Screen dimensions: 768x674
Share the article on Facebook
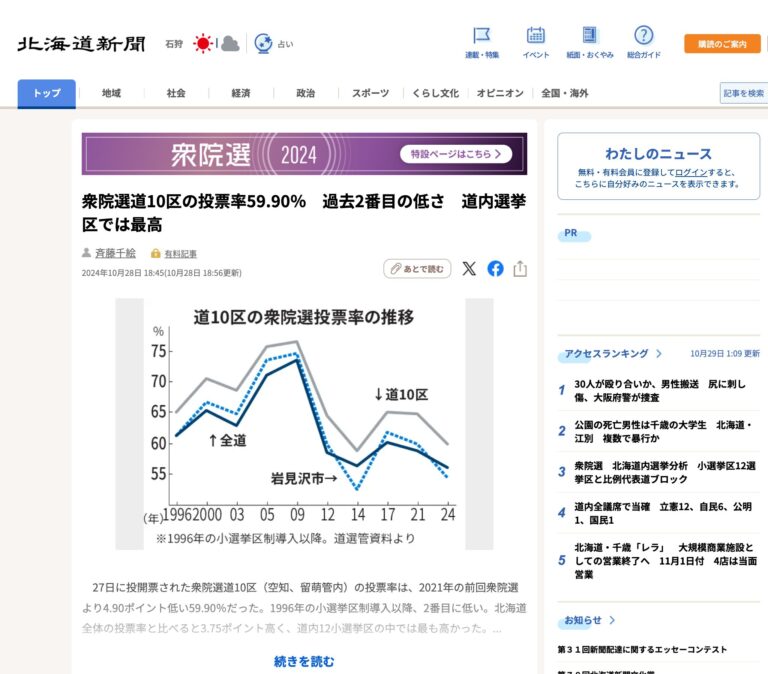[x=495, y=268]
